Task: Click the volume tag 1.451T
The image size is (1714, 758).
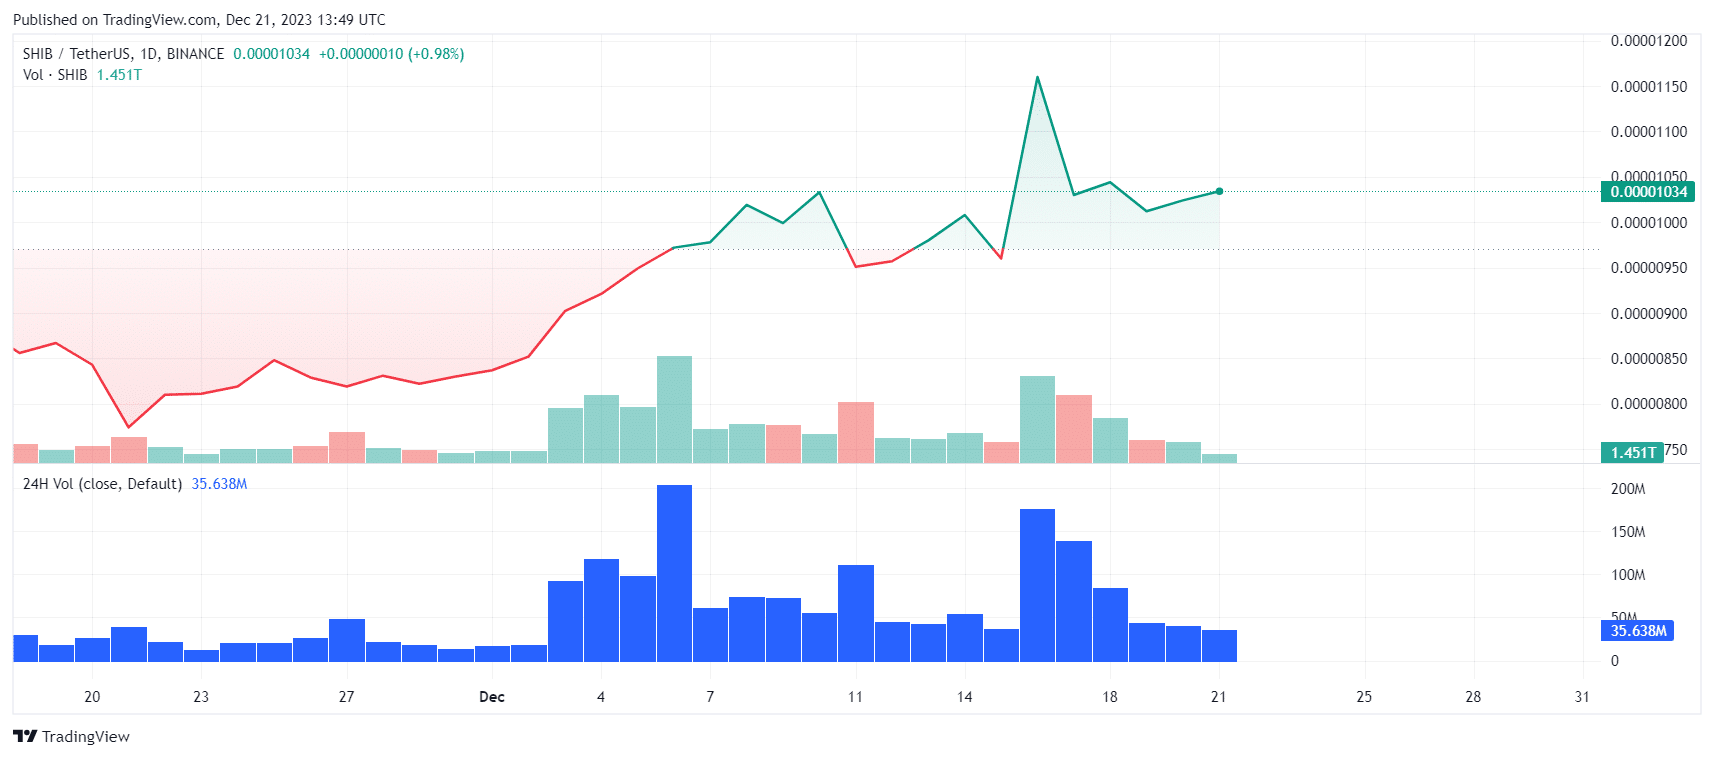Action: [1632, 452]
